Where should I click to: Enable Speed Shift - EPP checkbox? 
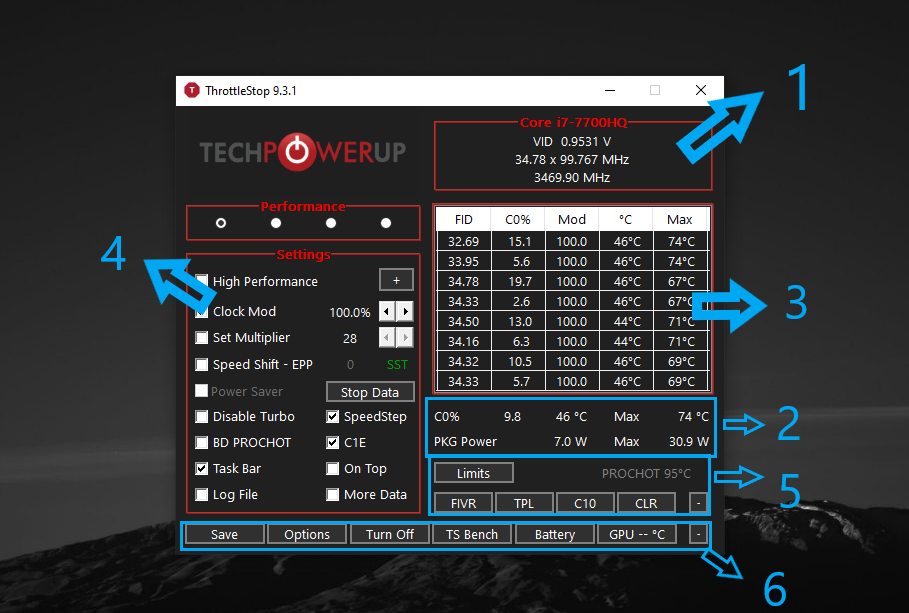pyautogui.click(x=201, y=364)
